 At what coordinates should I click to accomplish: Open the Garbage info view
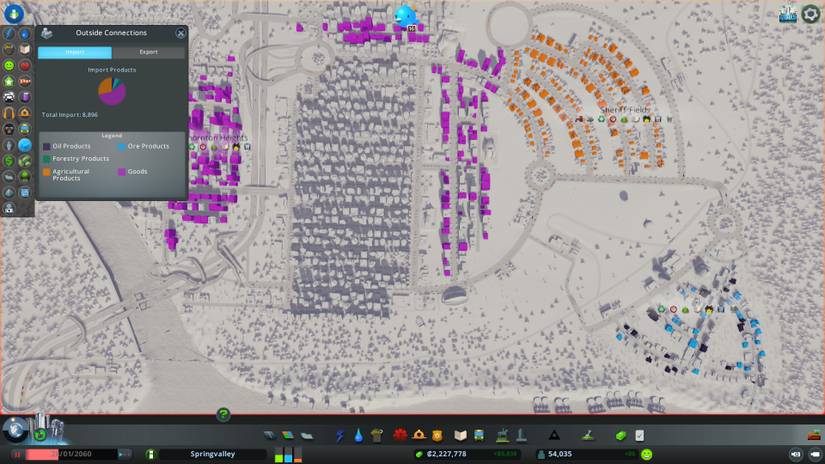point(9,49)
